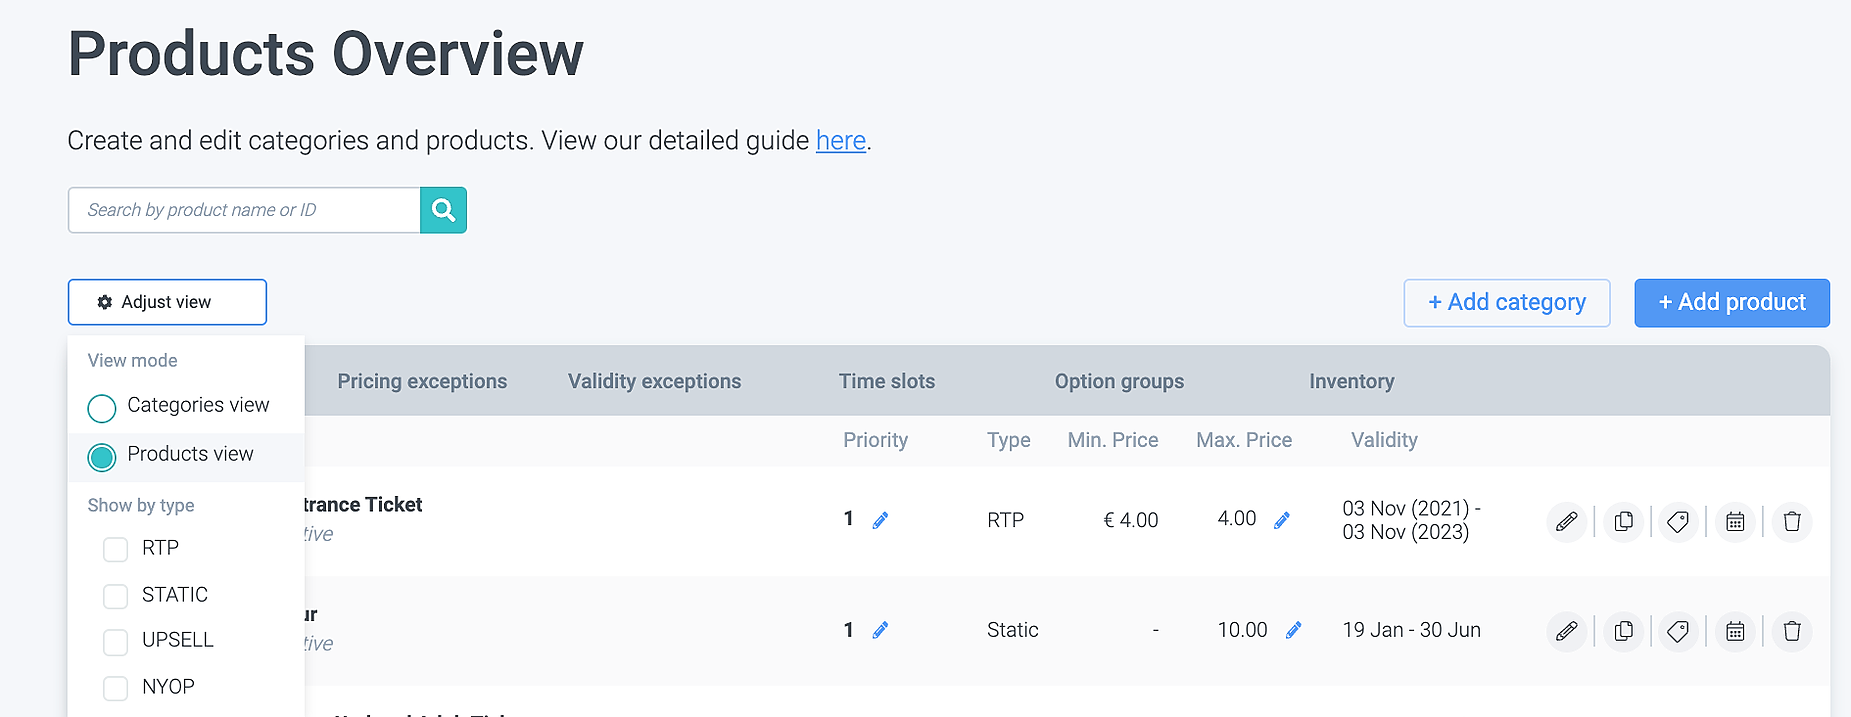
Task: Edit the Entrance Ticket product with pencil icon
Action: coord(1566,521)
